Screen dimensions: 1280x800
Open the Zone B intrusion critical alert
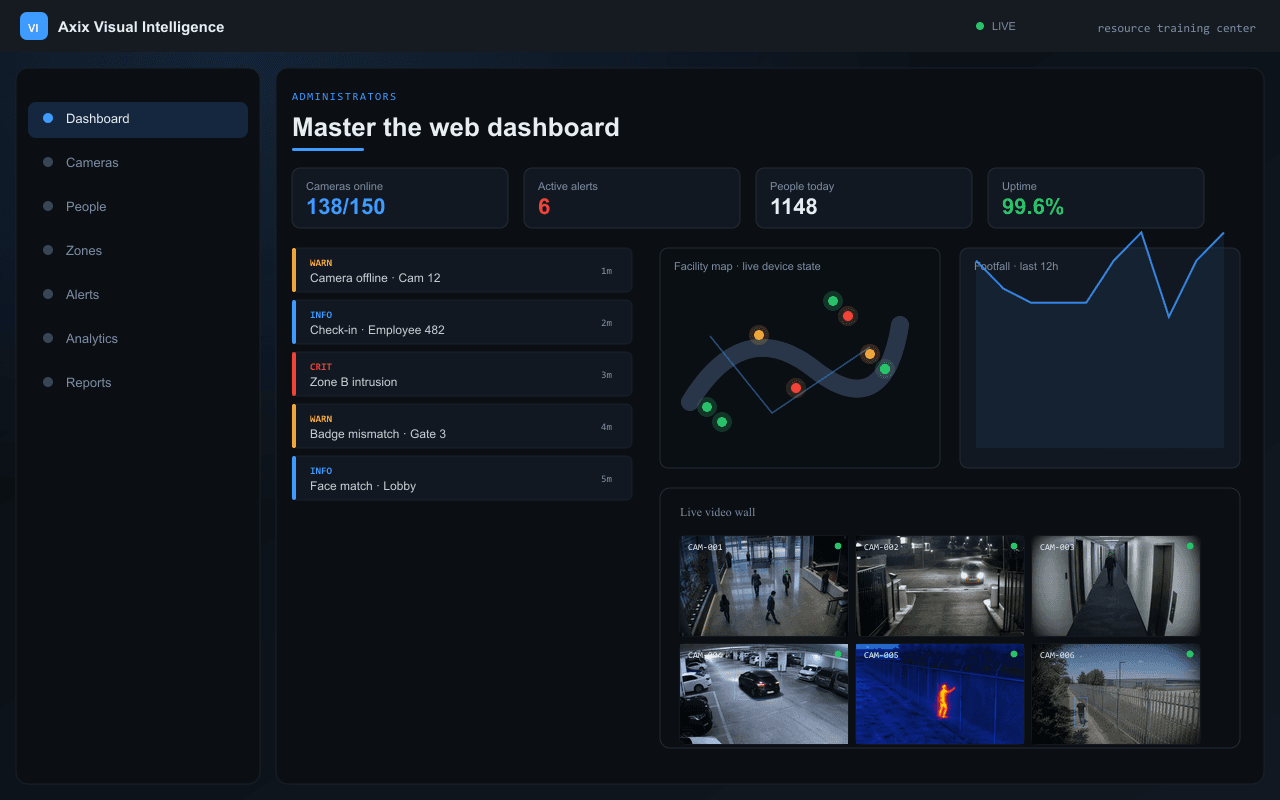[x=462, y=374]
